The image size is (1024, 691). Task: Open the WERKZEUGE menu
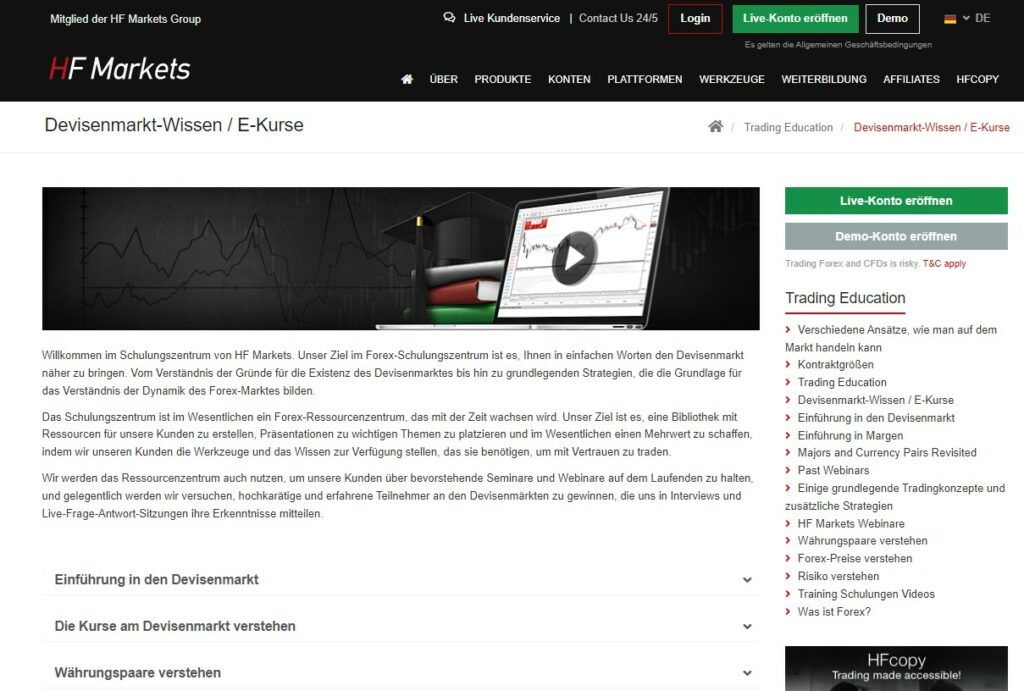click(731, 79)
